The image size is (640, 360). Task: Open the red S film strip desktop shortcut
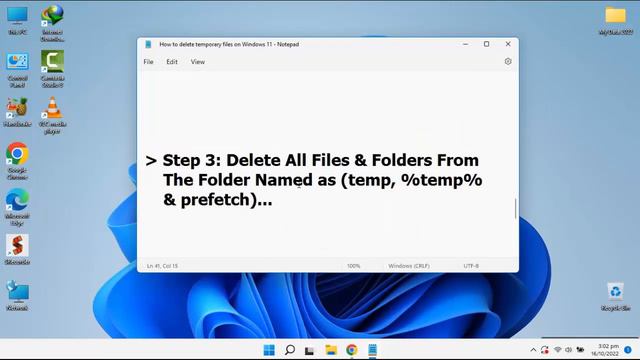coord(17,249)
